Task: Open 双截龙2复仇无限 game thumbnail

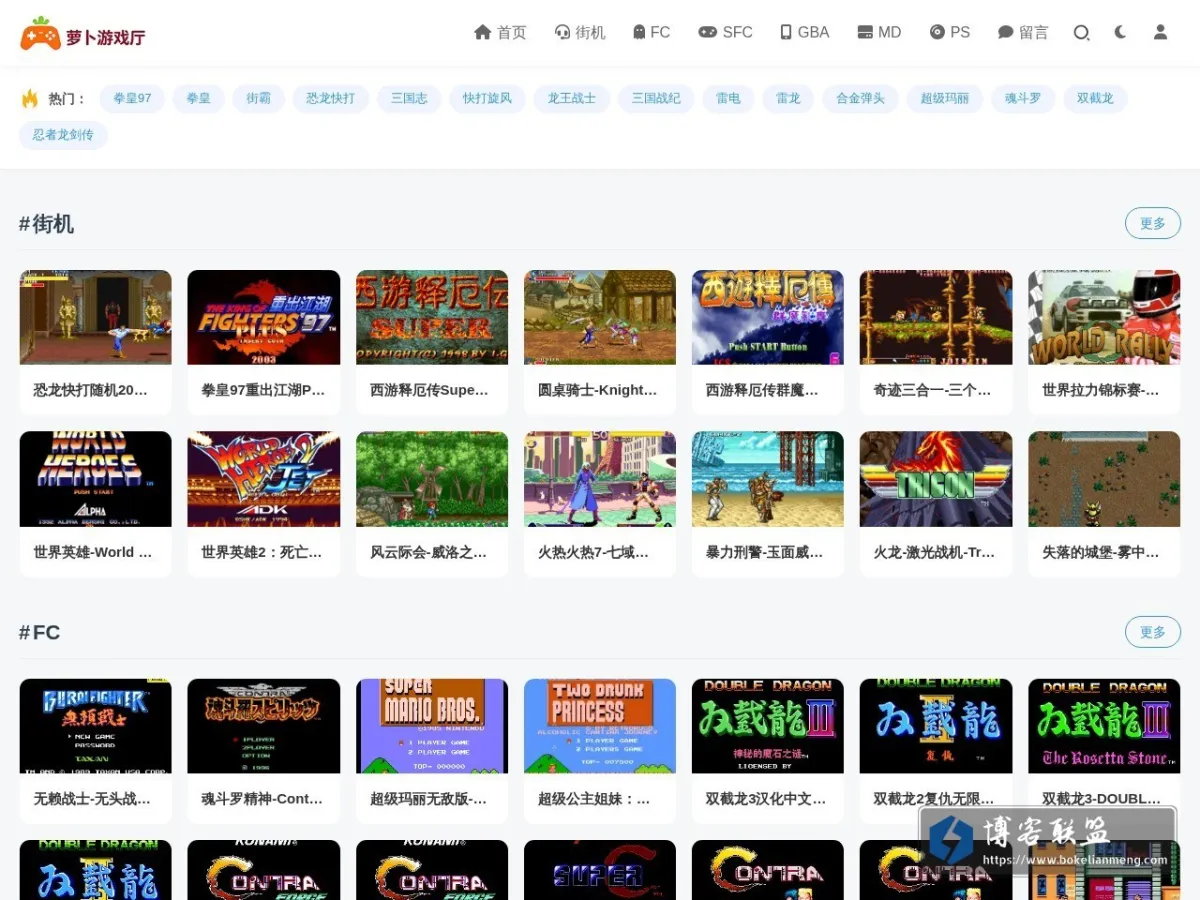Action: tap(936, 726)
